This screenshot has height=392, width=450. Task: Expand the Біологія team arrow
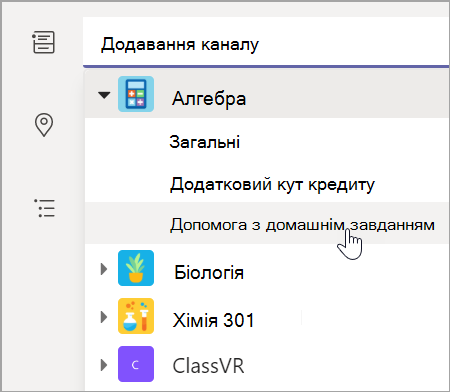click(x=104, y=269)
